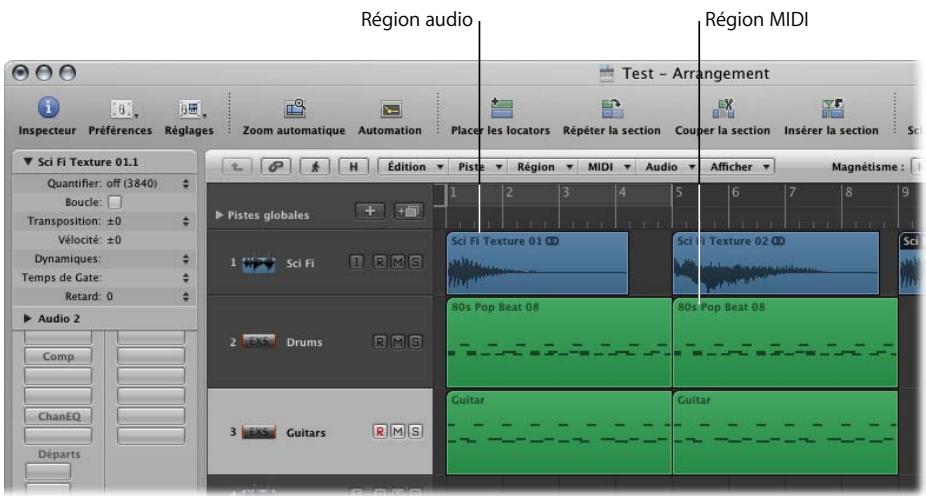Viewport: 926px width, 496px height.
Task: Enable the Boucle checkbox
Action: (115, 202)
